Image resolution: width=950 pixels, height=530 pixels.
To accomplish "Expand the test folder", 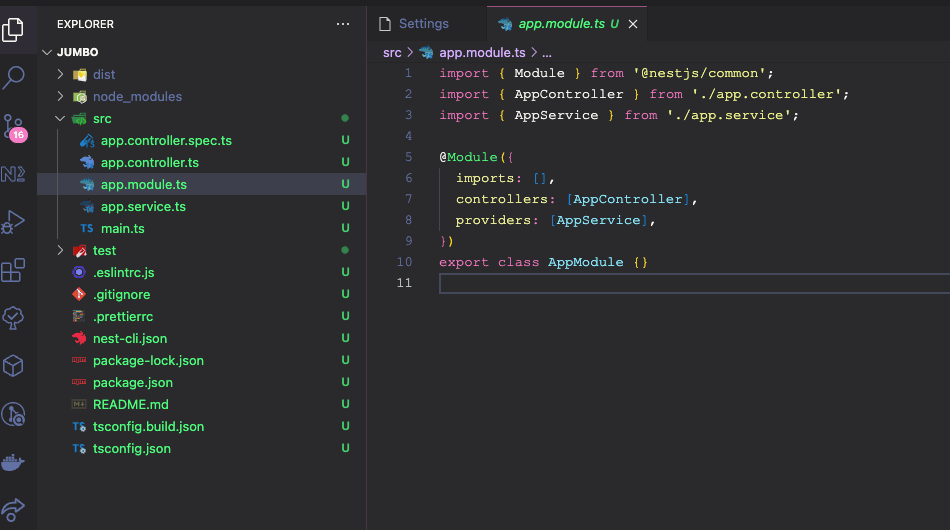I will (104, 251).
